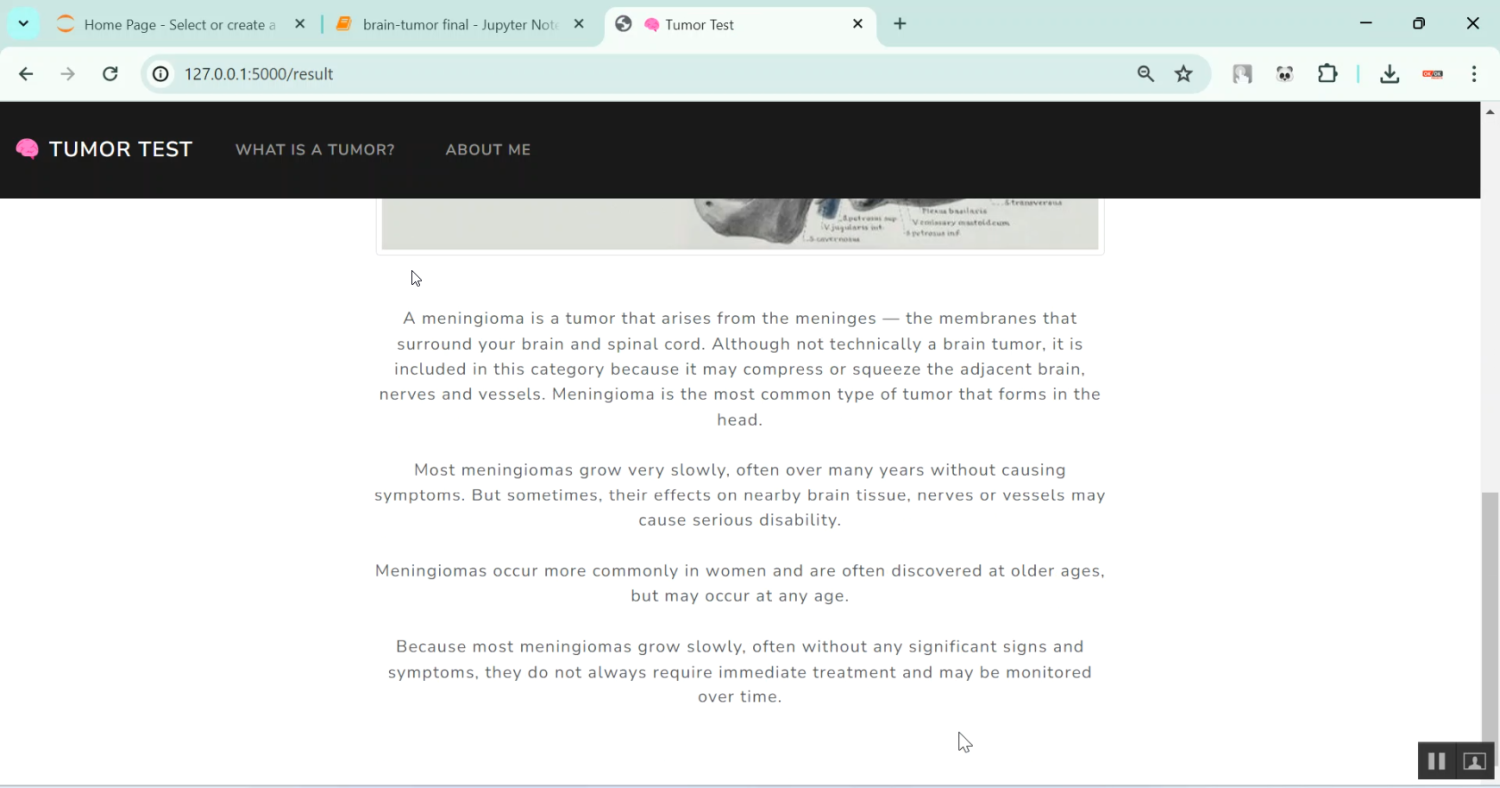Open the browser downloads icon

point(1390,74)
